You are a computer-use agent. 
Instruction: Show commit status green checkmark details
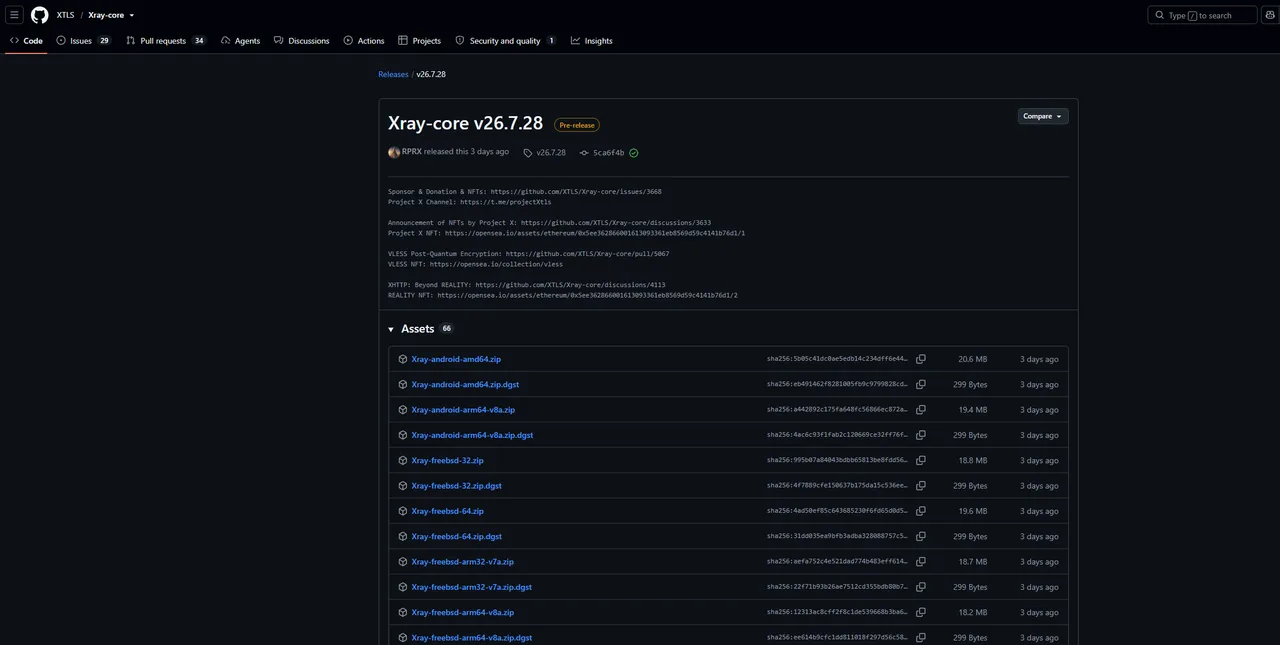pyautogui.click(x=634, y=153)
